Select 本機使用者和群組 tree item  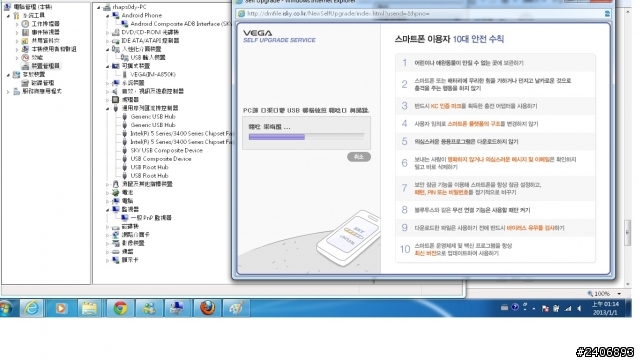click(x=54, y=49)
